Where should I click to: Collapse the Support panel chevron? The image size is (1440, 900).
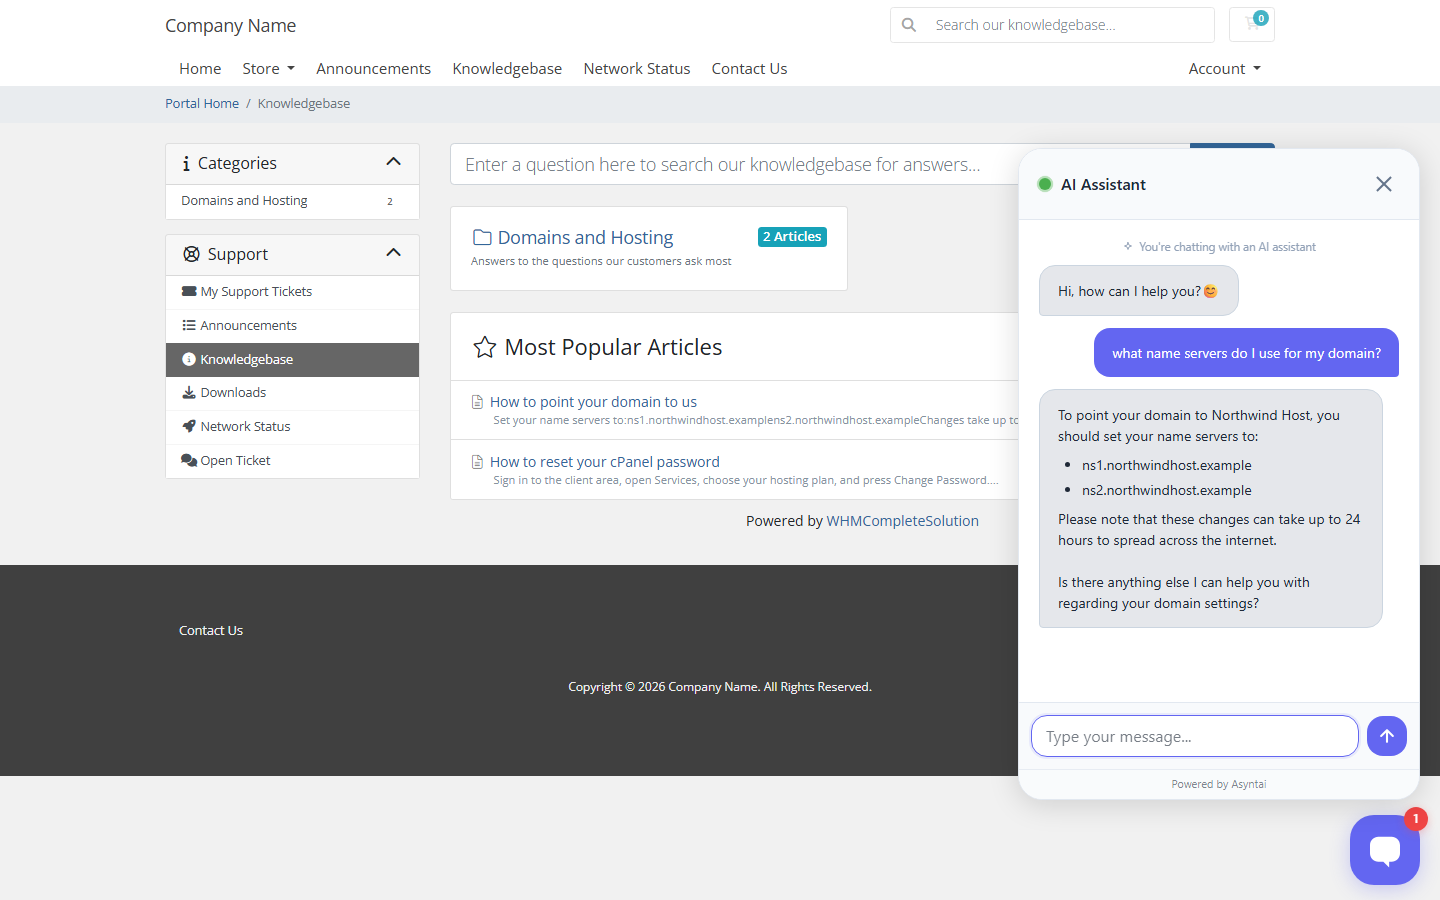click(x=393, y=253)
